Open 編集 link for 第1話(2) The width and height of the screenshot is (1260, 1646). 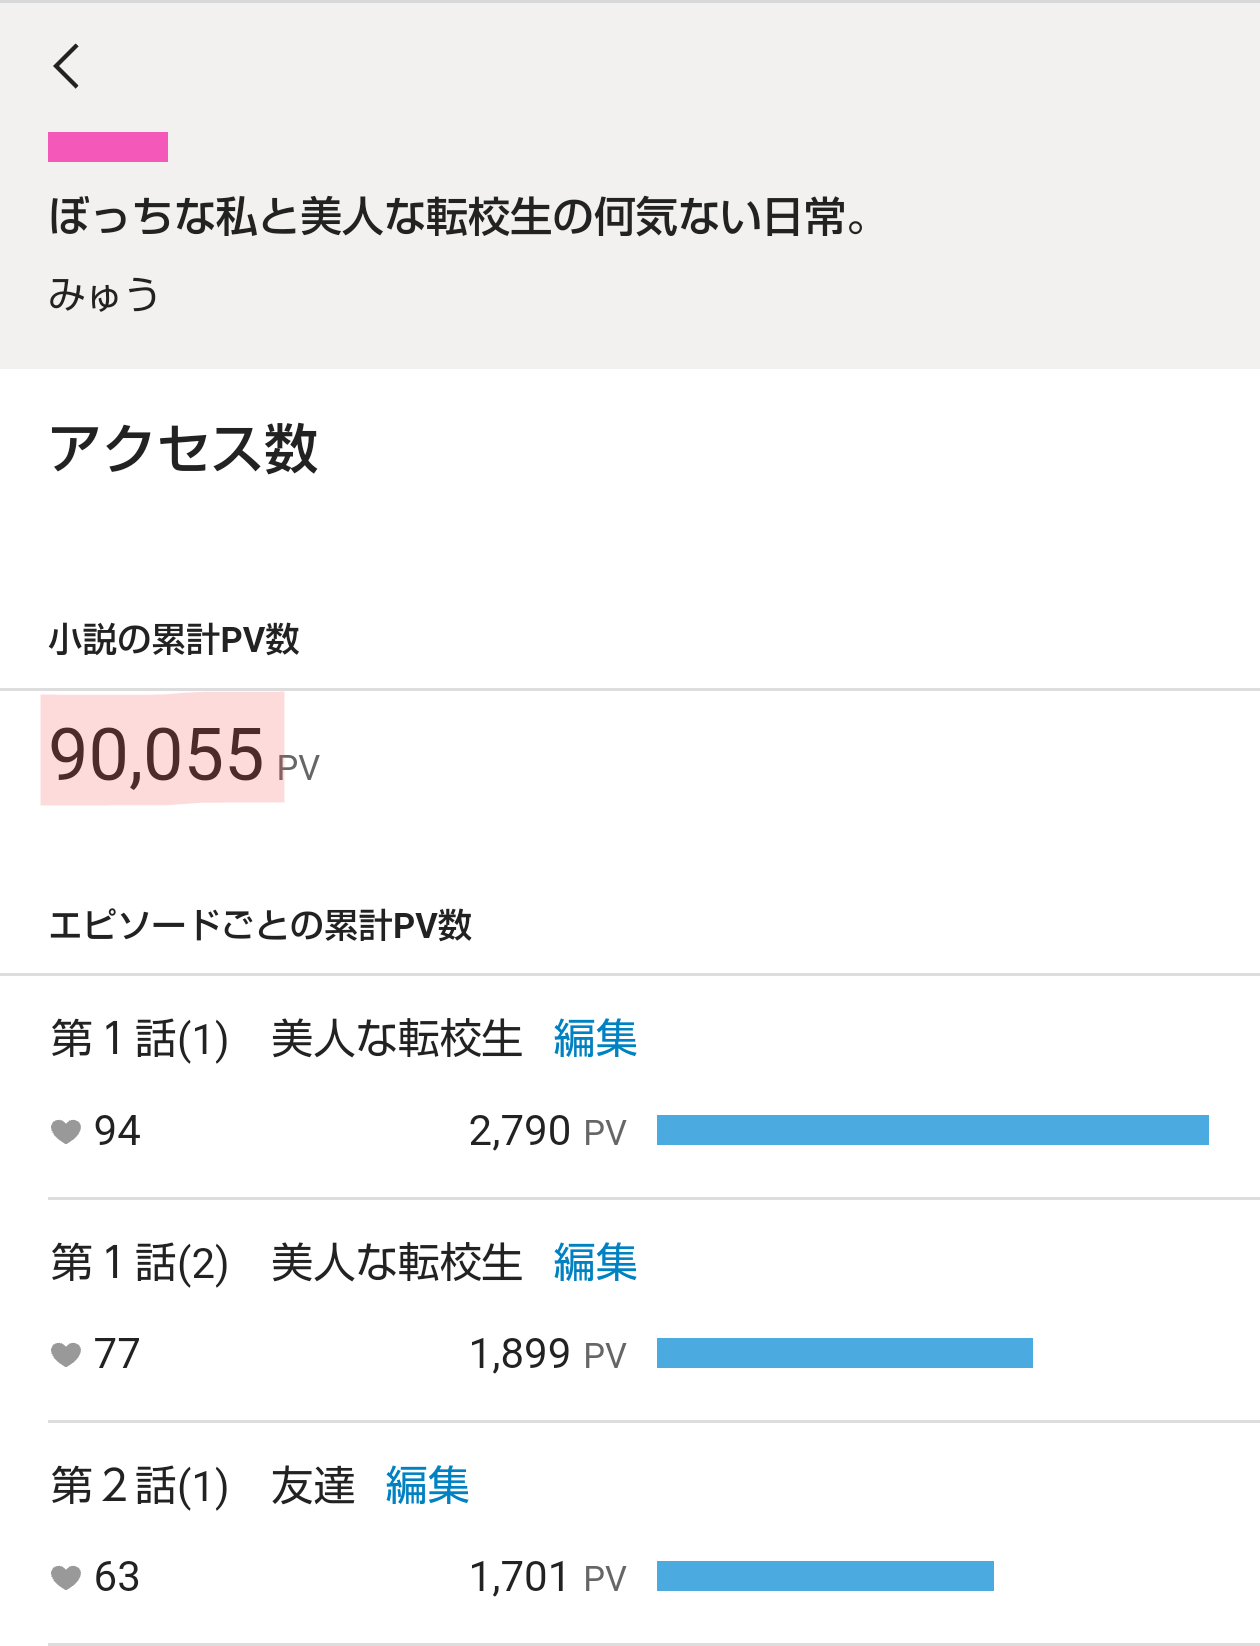point(595,1262)
